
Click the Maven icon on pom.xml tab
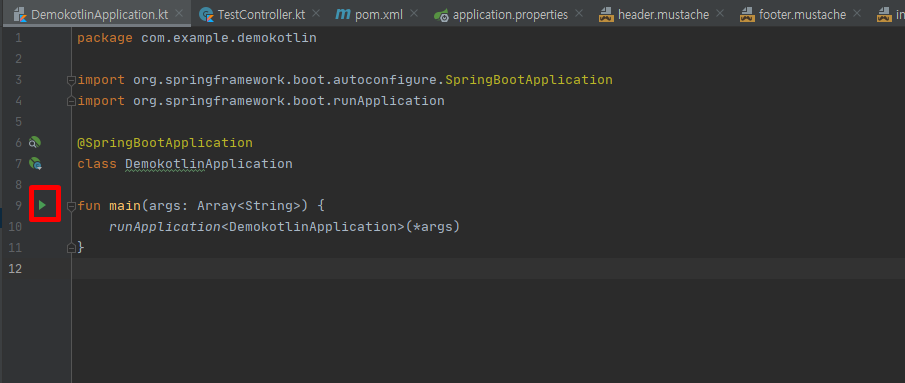click(343, 14)
